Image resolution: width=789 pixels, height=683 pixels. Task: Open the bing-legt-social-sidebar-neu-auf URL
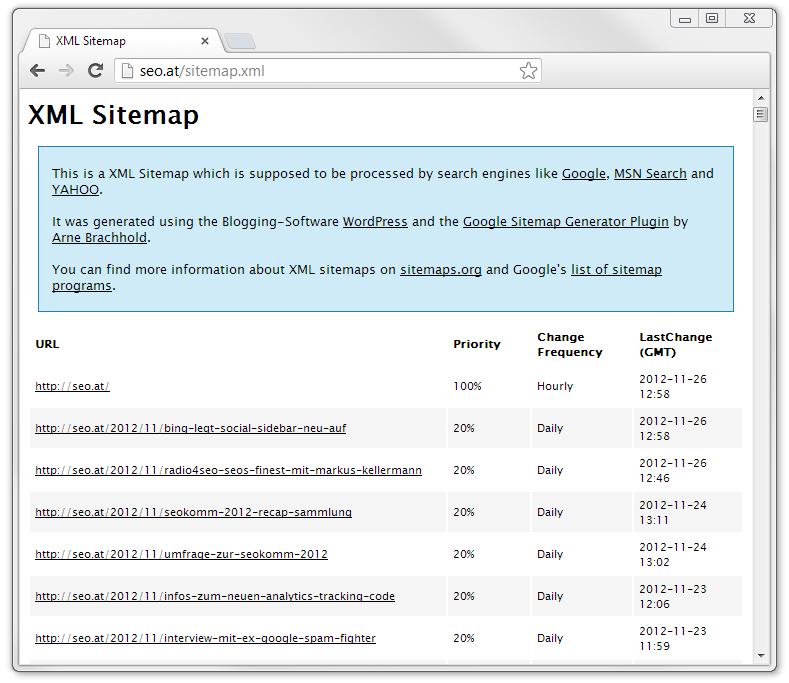(190, 428)
